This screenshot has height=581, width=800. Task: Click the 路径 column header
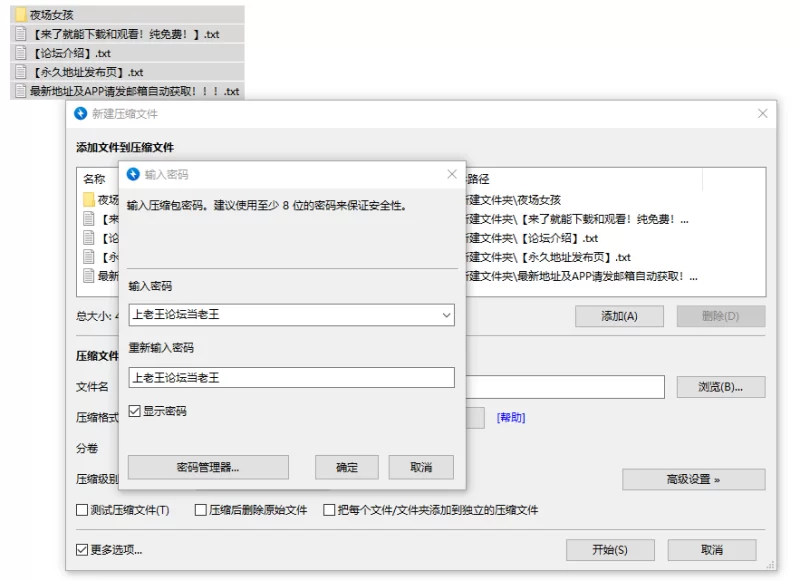coord(478,179)
